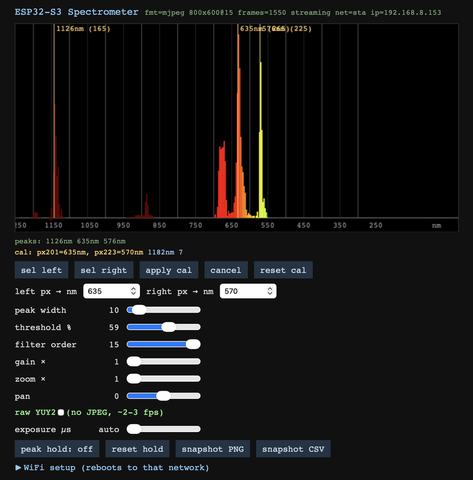Reset calibration with reset cal button
Screen dimensions: 473x480
[283, 270]
